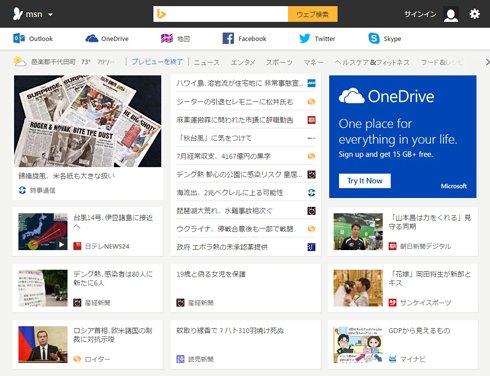Open the Skype icon shortcut
Viewport: 490px width, 376px height.
pyautogui.click(x=374, y=38)
